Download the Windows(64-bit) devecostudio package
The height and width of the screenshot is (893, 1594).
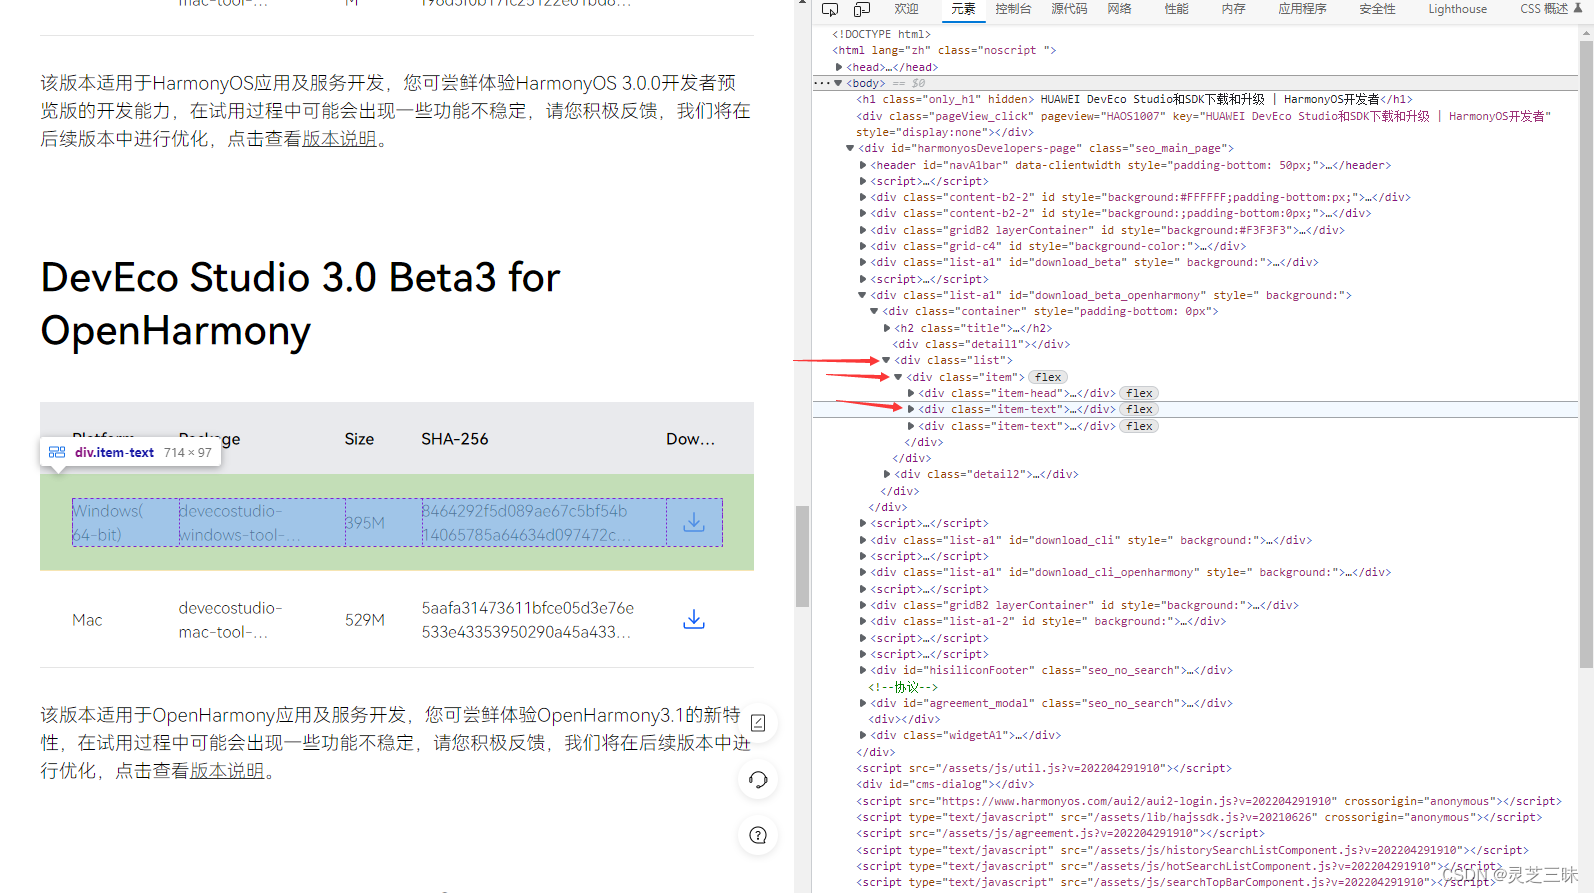tap(694, 523)
